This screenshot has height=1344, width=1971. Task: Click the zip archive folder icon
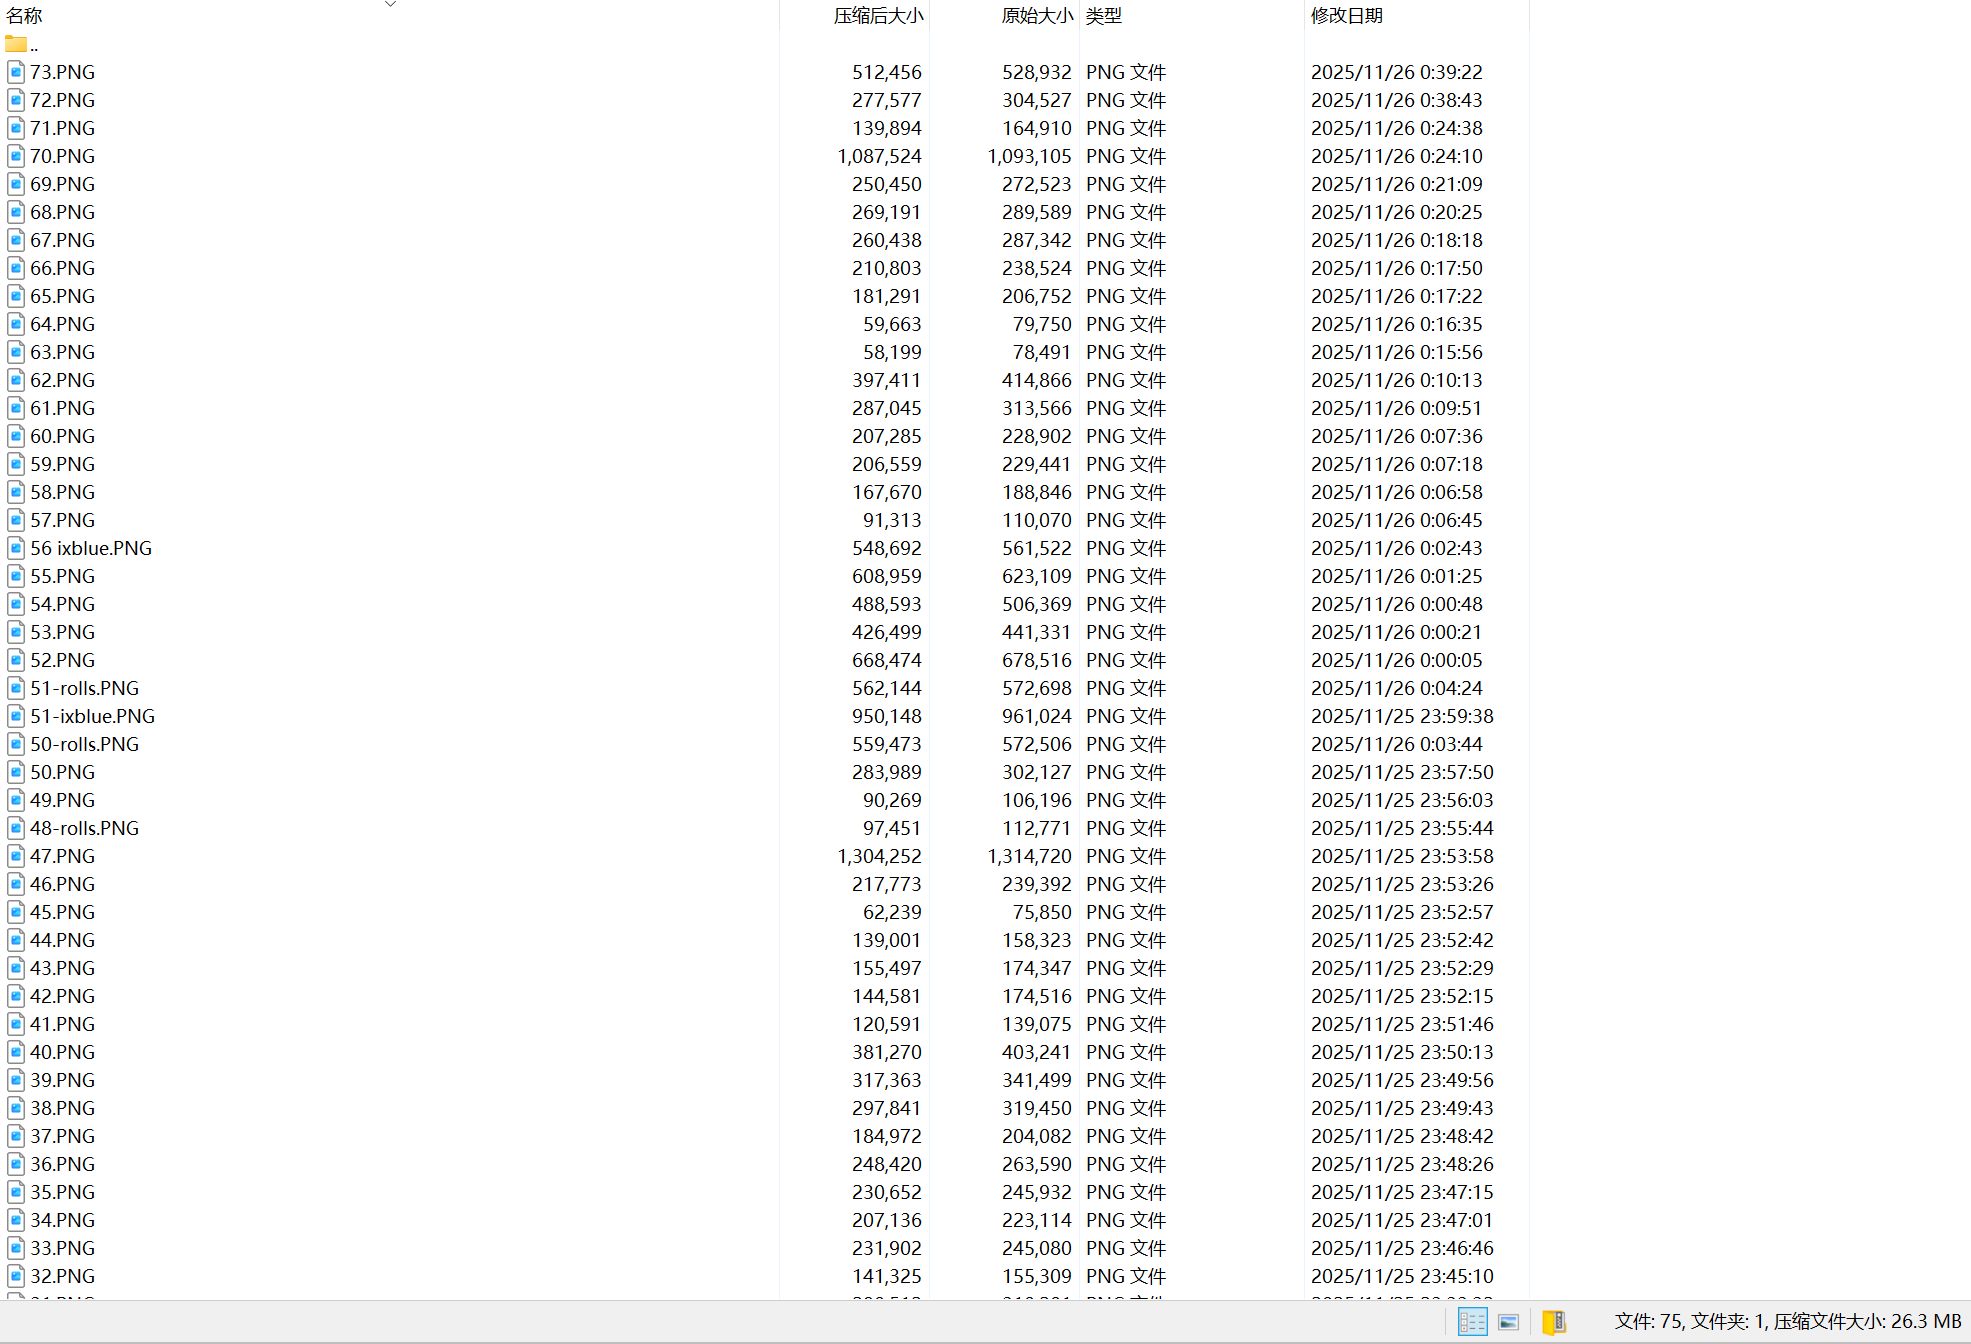[1553, 1322]
